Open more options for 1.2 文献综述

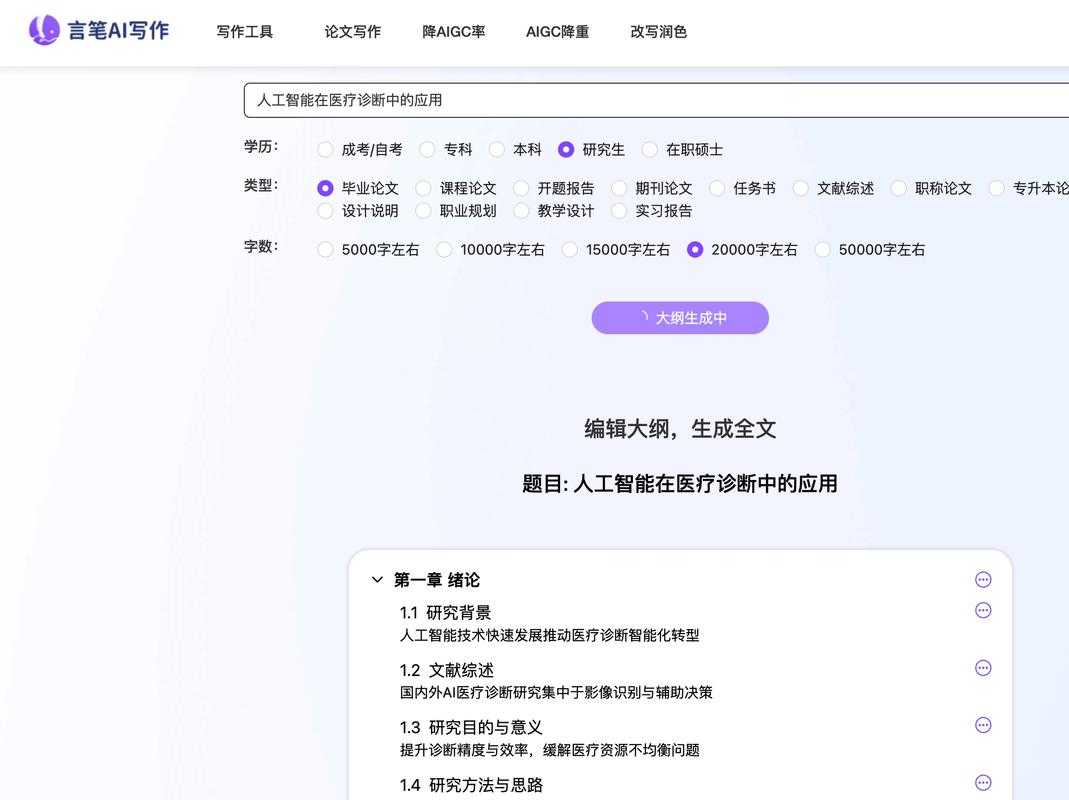point(982,668)
